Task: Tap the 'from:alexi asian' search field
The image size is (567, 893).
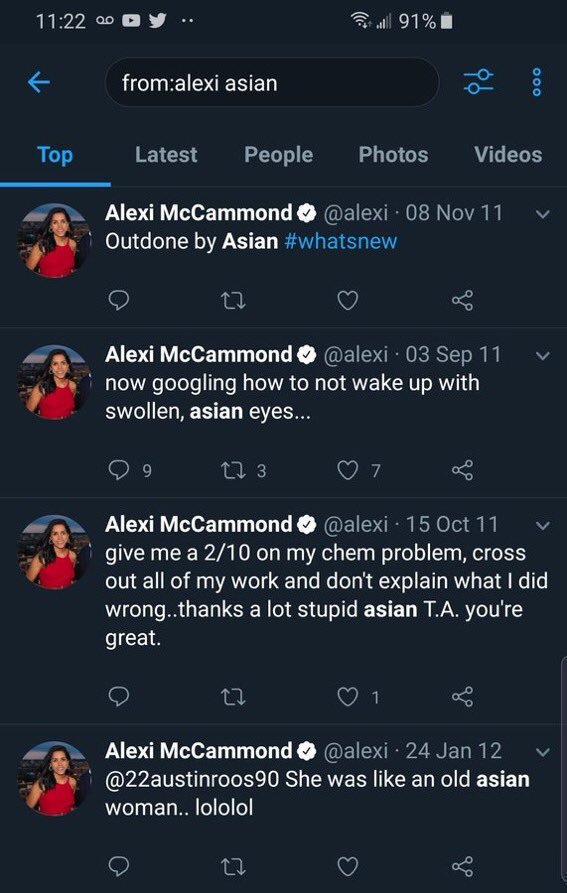Action: coord(272,83)
